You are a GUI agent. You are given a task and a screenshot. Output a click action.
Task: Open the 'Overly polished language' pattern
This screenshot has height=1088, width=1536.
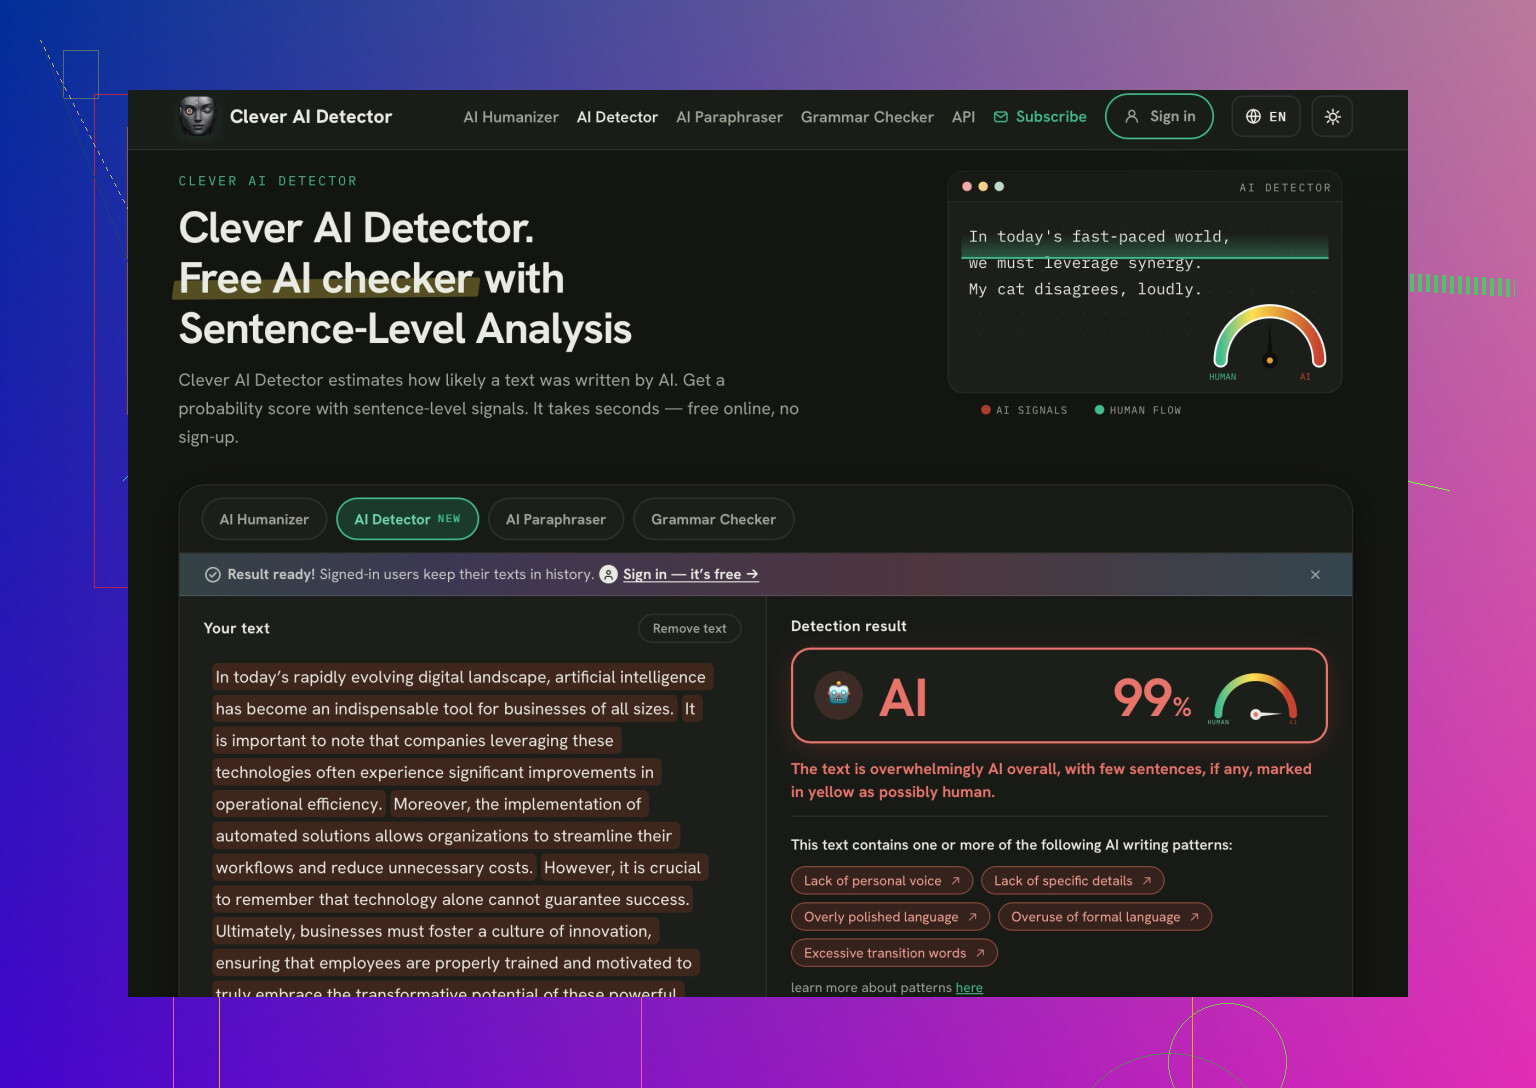[x=890, y=917]
